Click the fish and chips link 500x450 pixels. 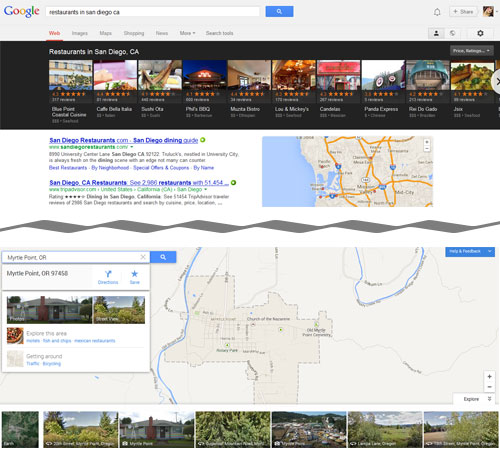[57, 341]
